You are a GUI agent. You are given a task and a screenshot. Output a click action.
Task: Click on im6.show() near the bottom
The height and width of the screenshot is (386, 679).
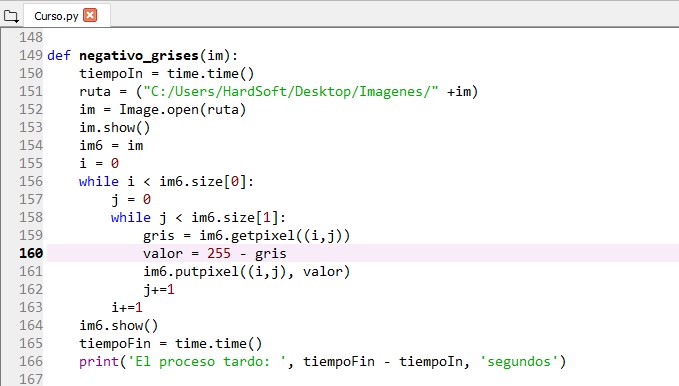tap(119, 325)
